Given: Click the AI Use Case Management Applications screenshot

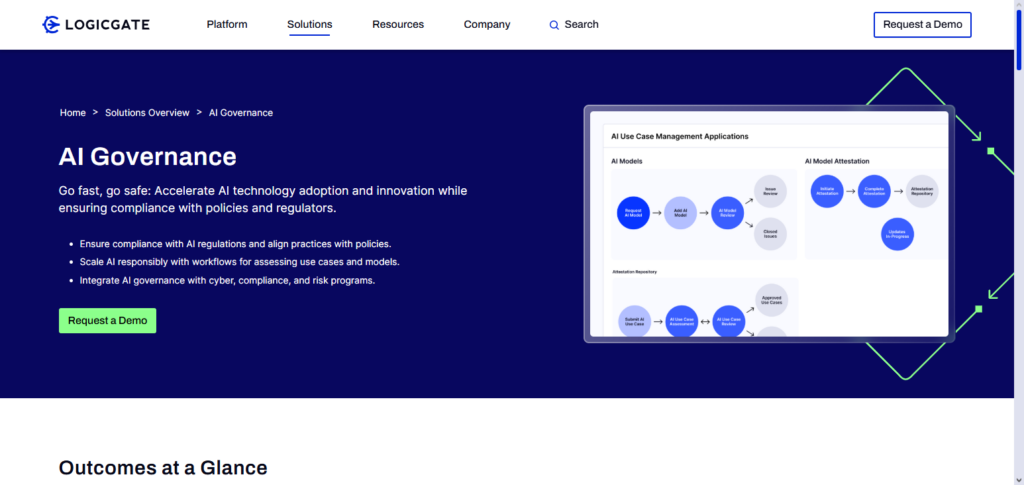Looking at the screenshot, I should pos(769,224).
